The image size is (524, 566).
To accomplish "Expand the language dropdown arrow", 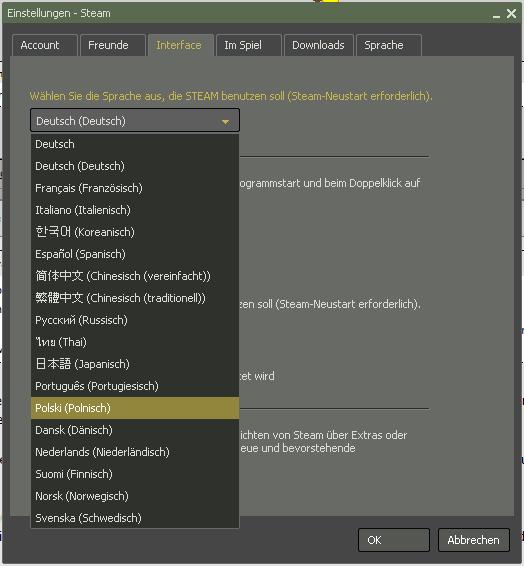I will (x=226, y=122).
